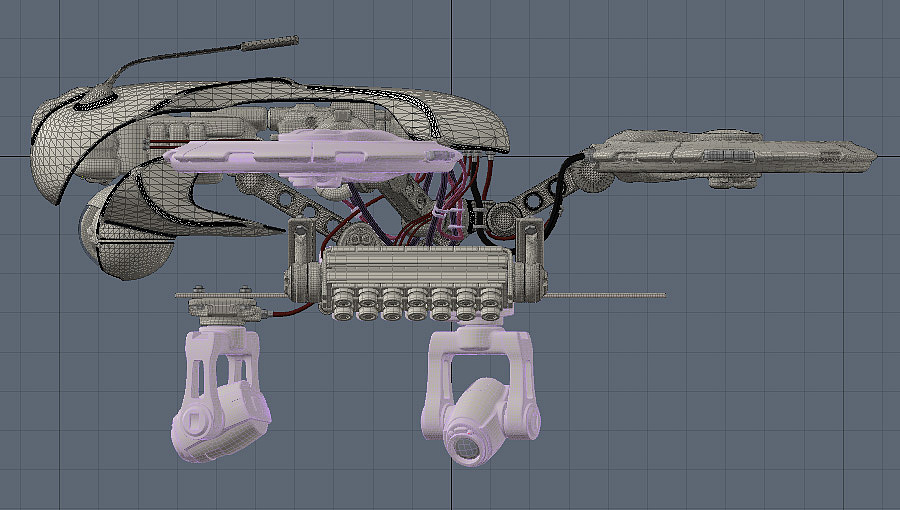Select the thin rod extending right of engine

[x=605, y=295]
